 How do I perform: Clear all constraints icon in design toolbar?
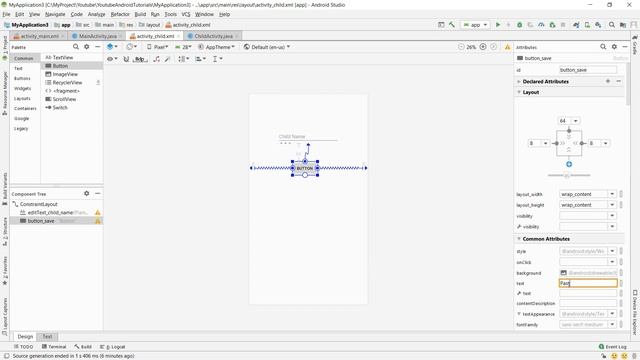(x=156, y=59)
